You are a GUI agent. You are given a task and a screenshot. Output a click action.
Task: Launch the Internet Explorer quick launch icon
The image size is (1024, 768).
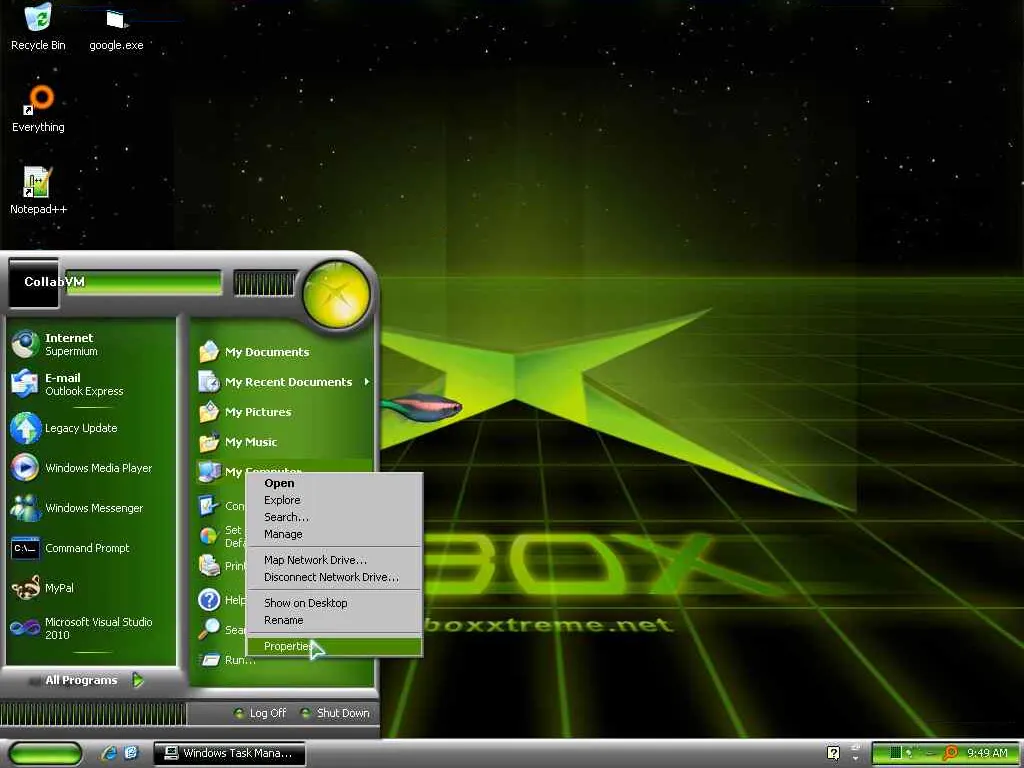109,753
